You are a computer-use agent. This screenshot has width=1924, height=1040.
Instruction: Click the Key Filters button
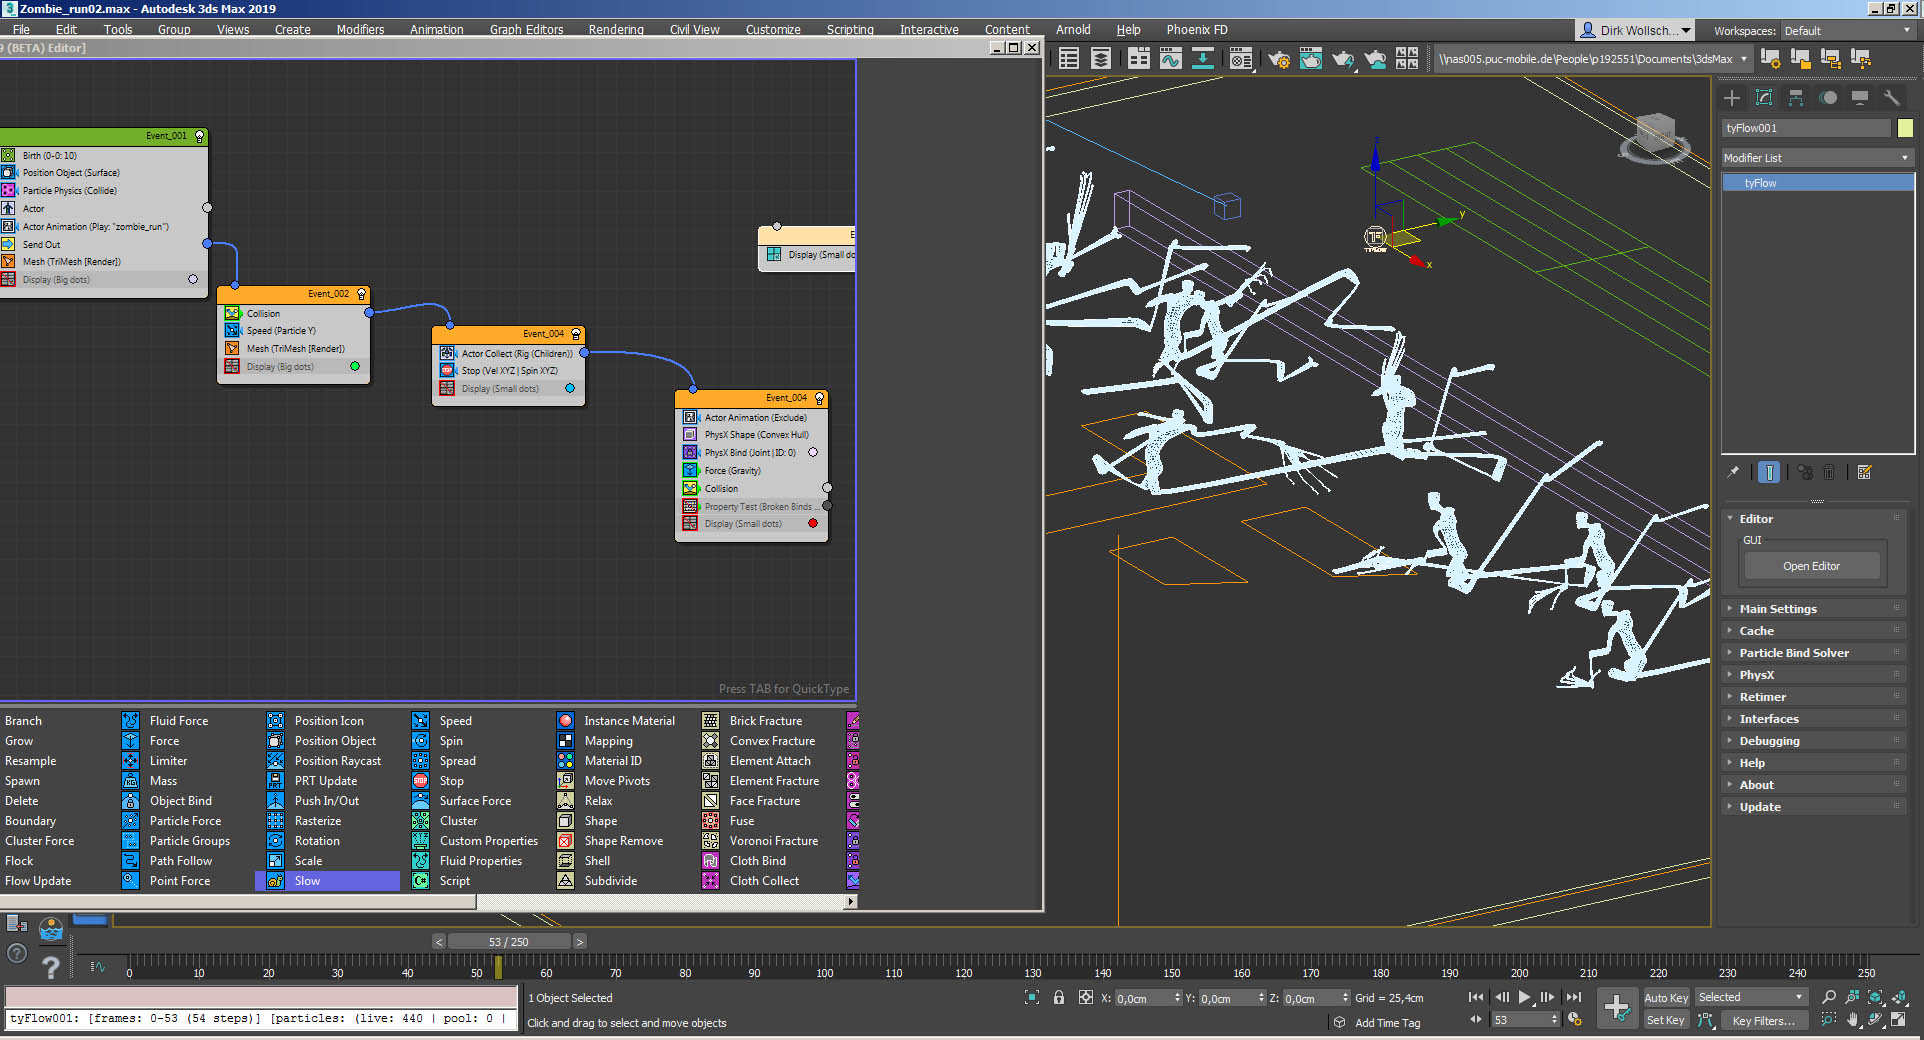pyautogui.click(x=1763, y=1021)
